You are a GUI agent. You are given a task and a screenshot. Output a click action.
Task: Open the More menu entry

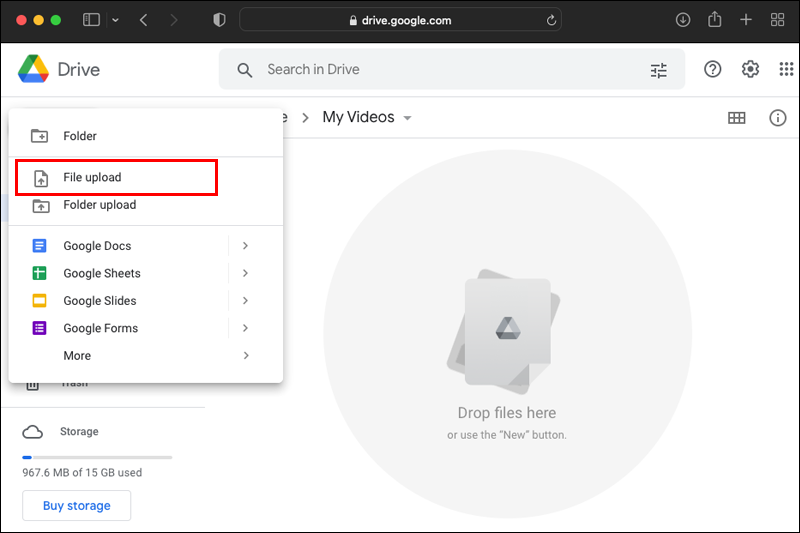click(x=146, y=356)
